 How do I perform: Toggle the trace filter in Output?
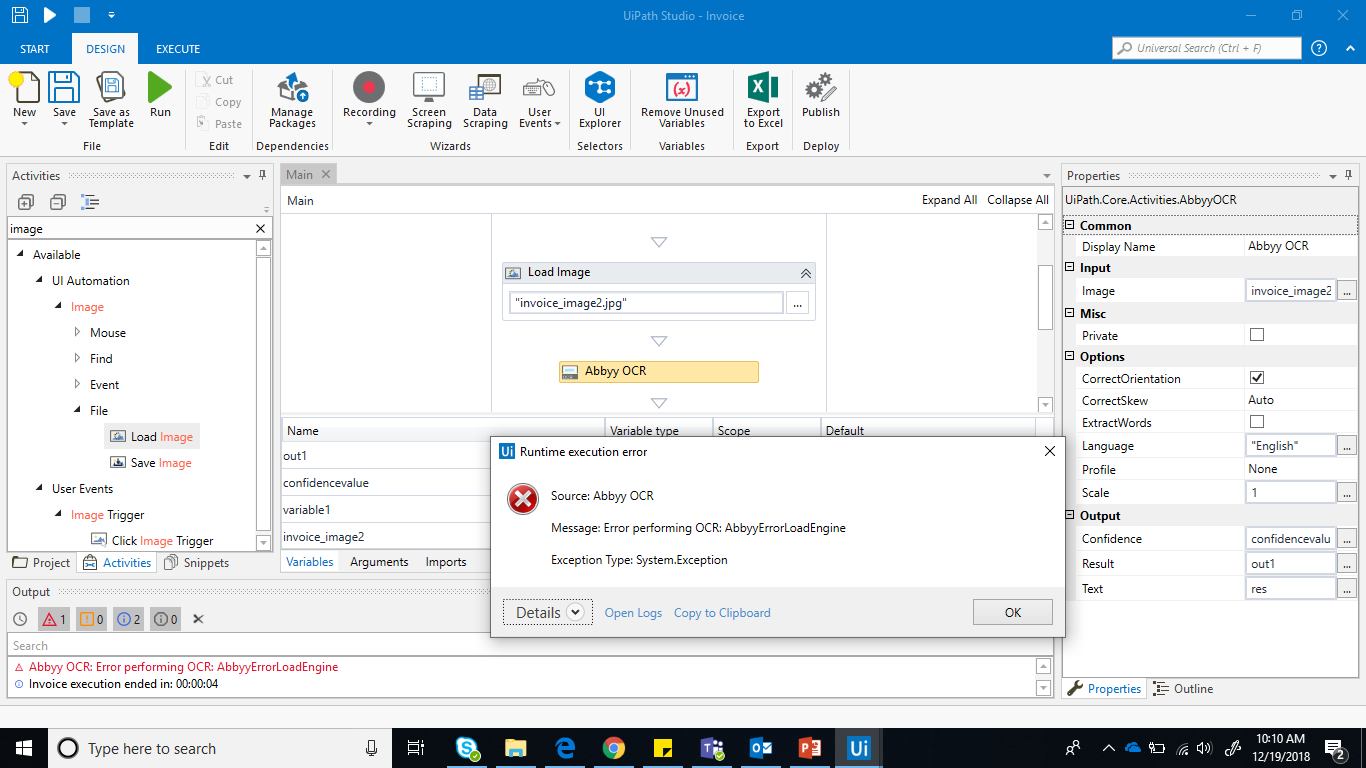[166, 619]
